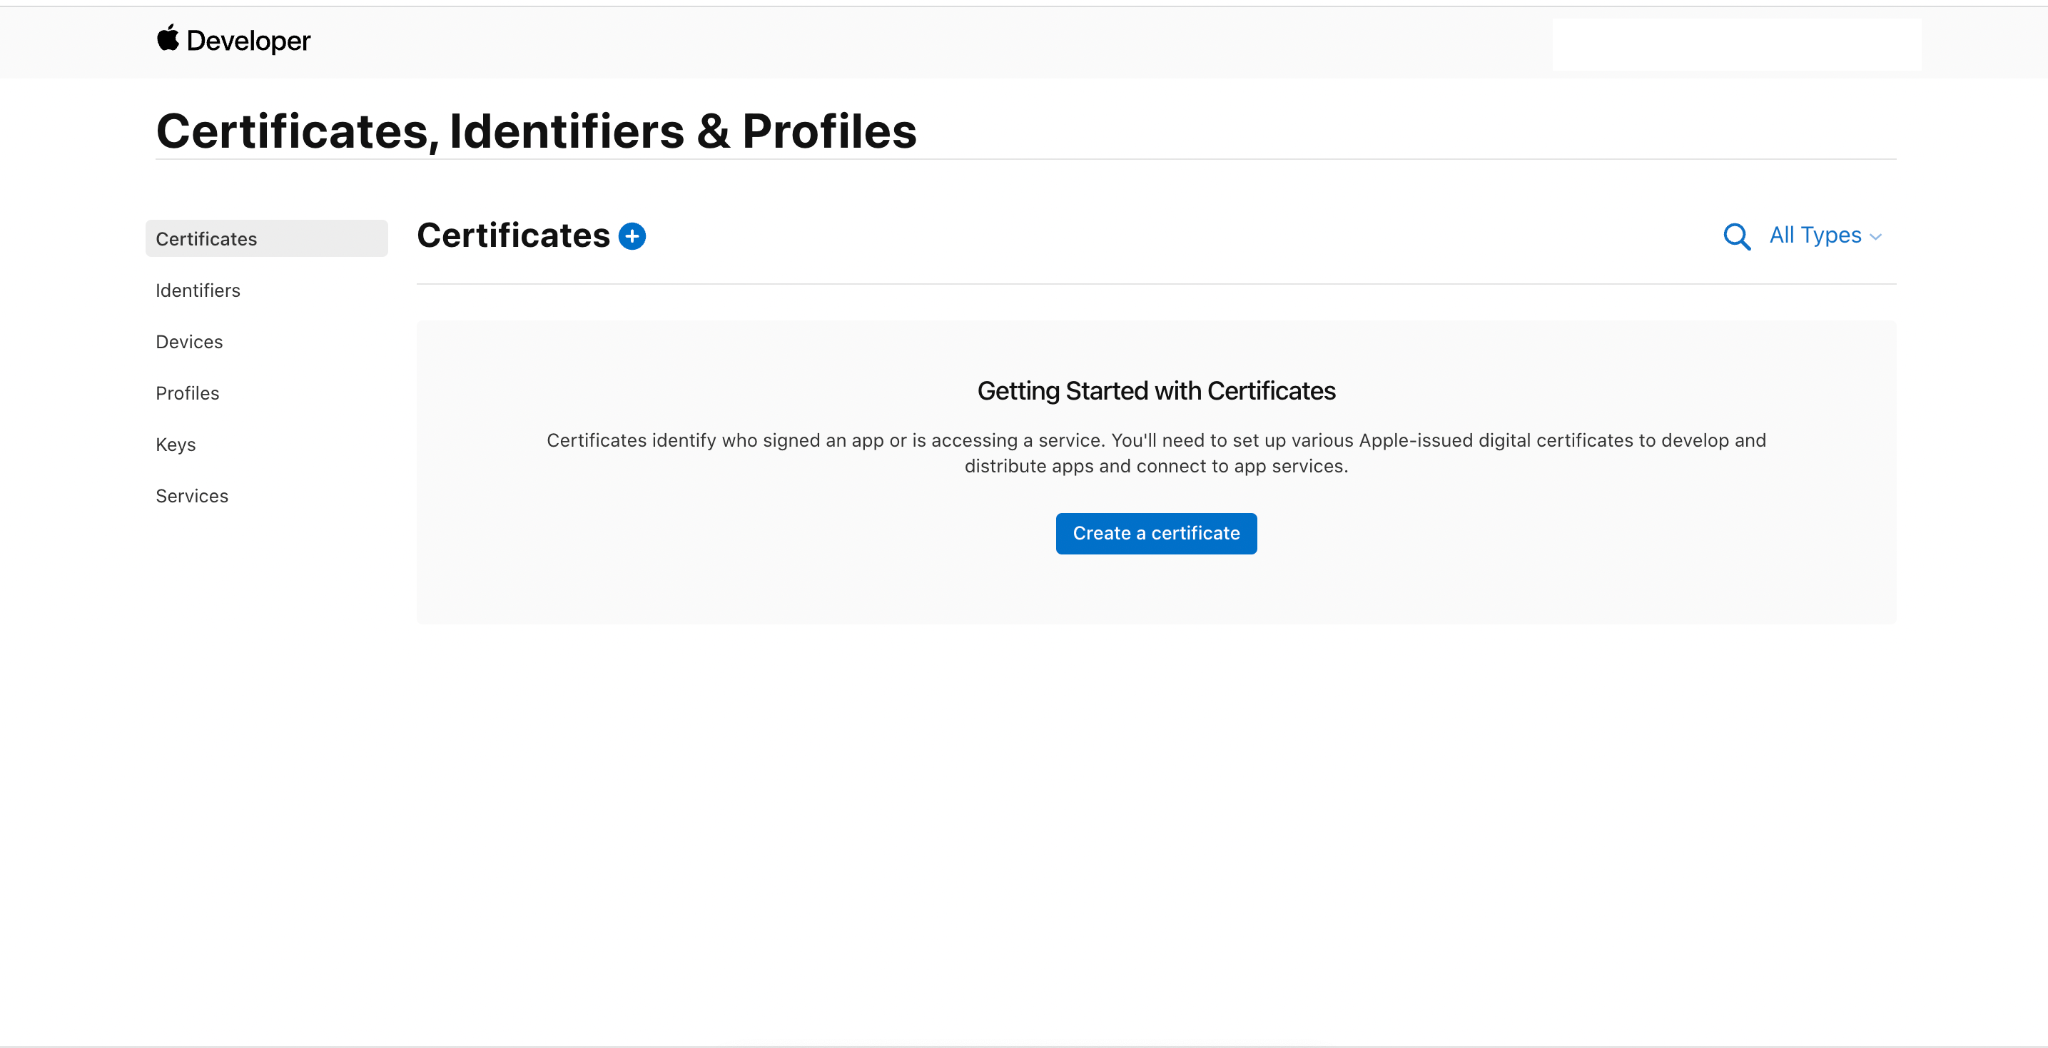Click the Certificates section heading
Screen dimensions: 2048x1048
513,235
